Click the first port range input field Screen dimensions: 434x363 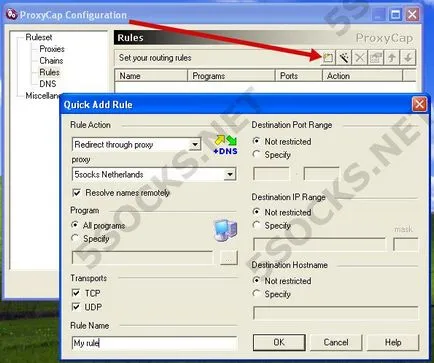click(x=271, y=174)
